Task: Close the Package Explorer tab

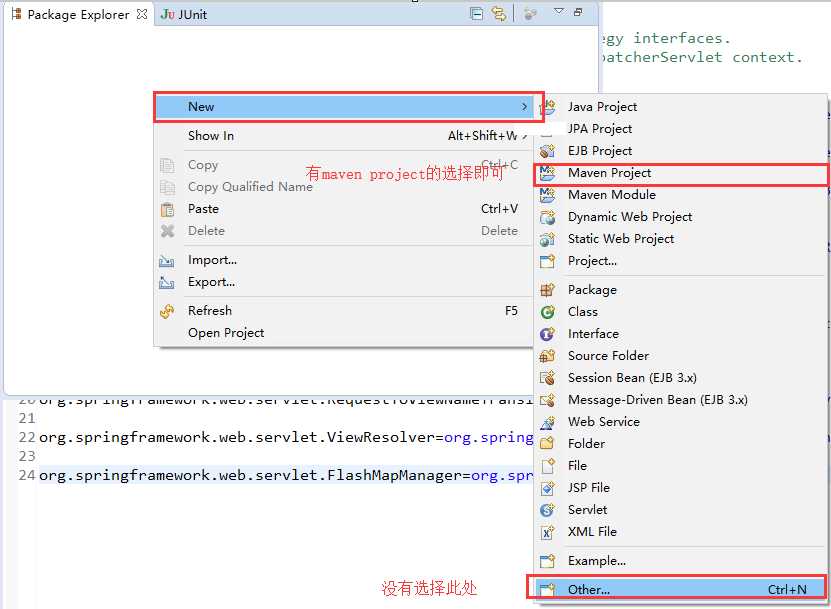Action: click(142, 14)
